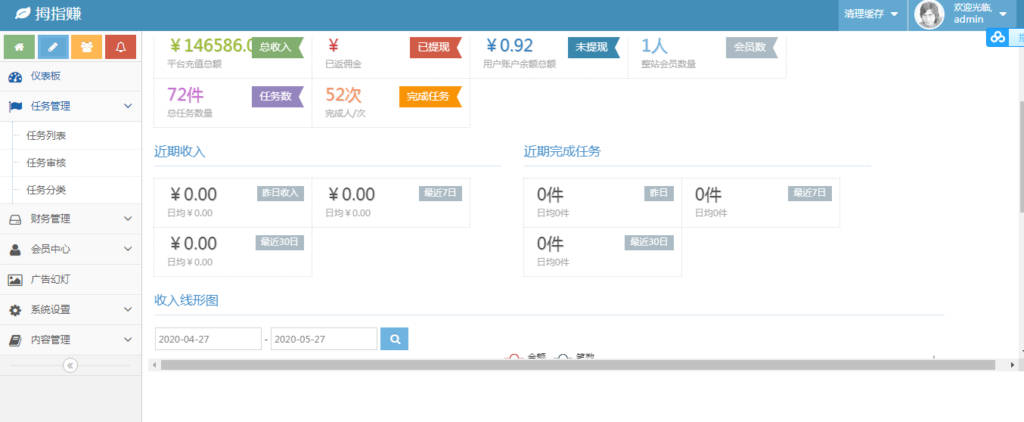The height and width of the screenshot is (422, 1024).
Task: Expand the 会员中心 chevron
Action: tap(128, 249)
